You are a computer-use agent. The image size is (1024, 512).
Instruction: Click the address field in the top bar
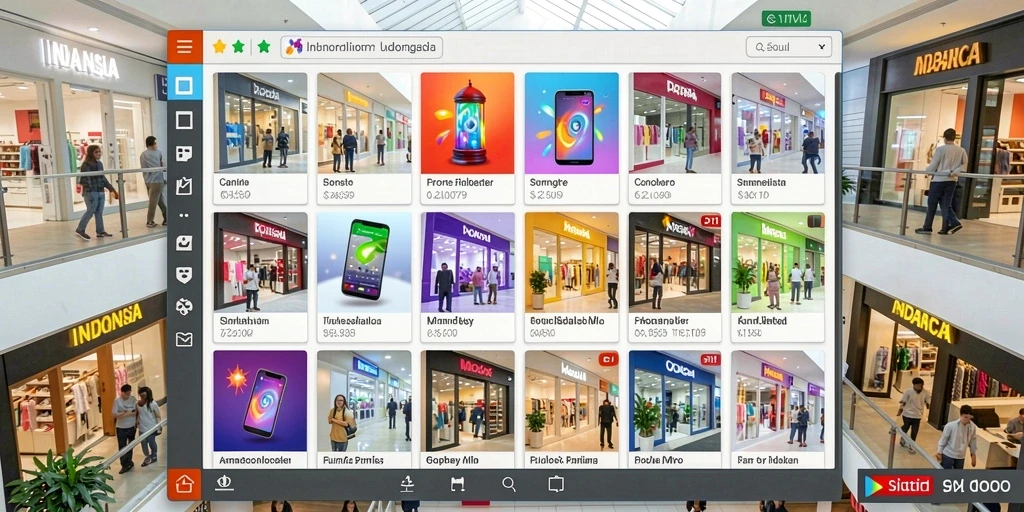pos(362,47)
